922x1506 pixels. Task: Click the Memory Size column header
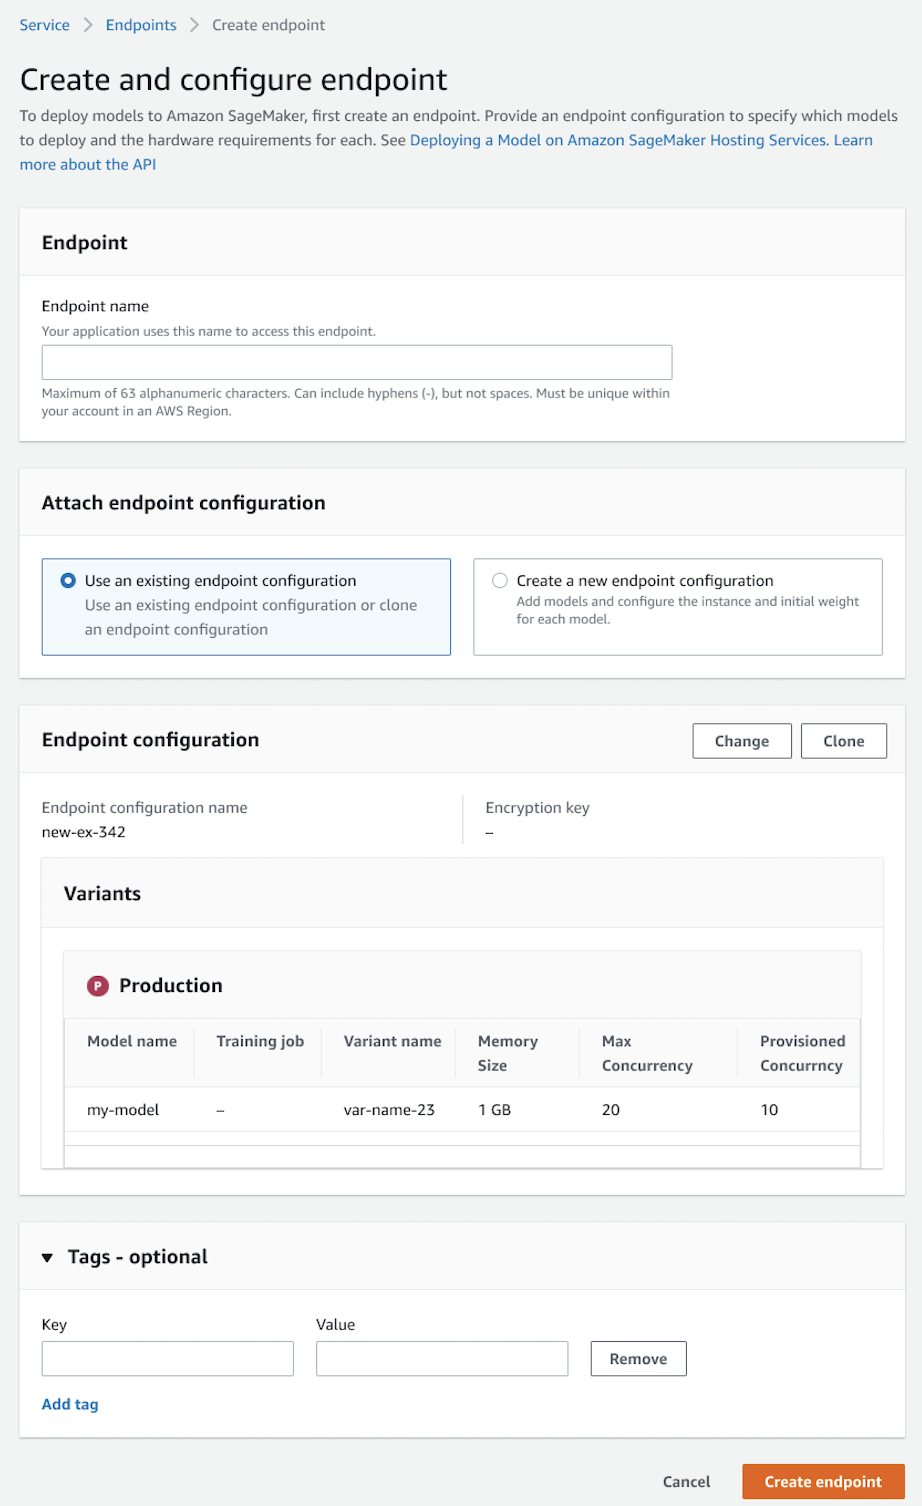(x=508, y=1052)
